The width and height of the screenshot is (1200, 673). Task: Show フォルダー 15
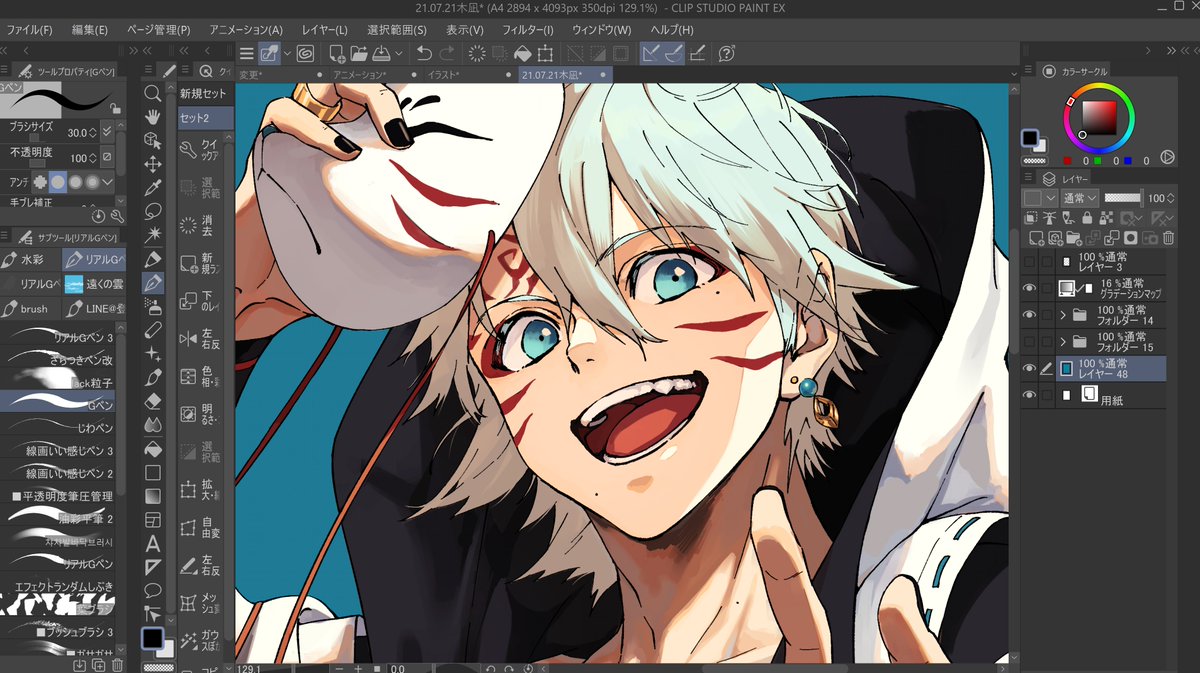[1030, 342]
